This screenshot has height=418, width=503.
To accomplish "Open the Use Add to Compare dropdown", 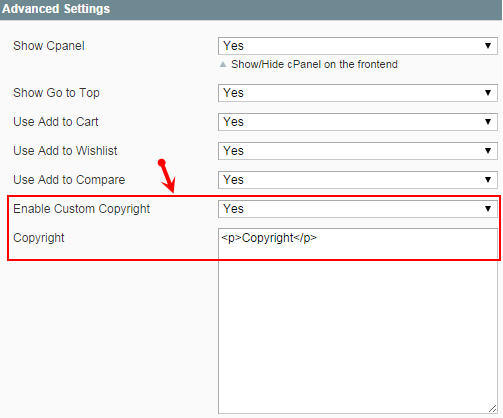I will (358, 180).
